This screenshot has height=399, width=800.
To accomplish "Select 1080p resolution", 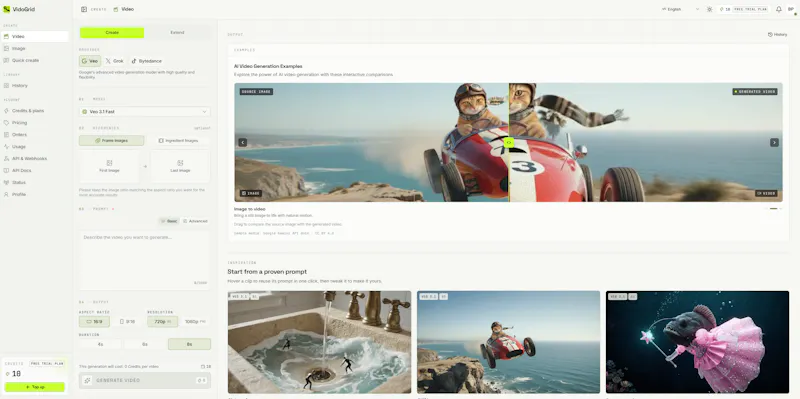I will point(195,322).
